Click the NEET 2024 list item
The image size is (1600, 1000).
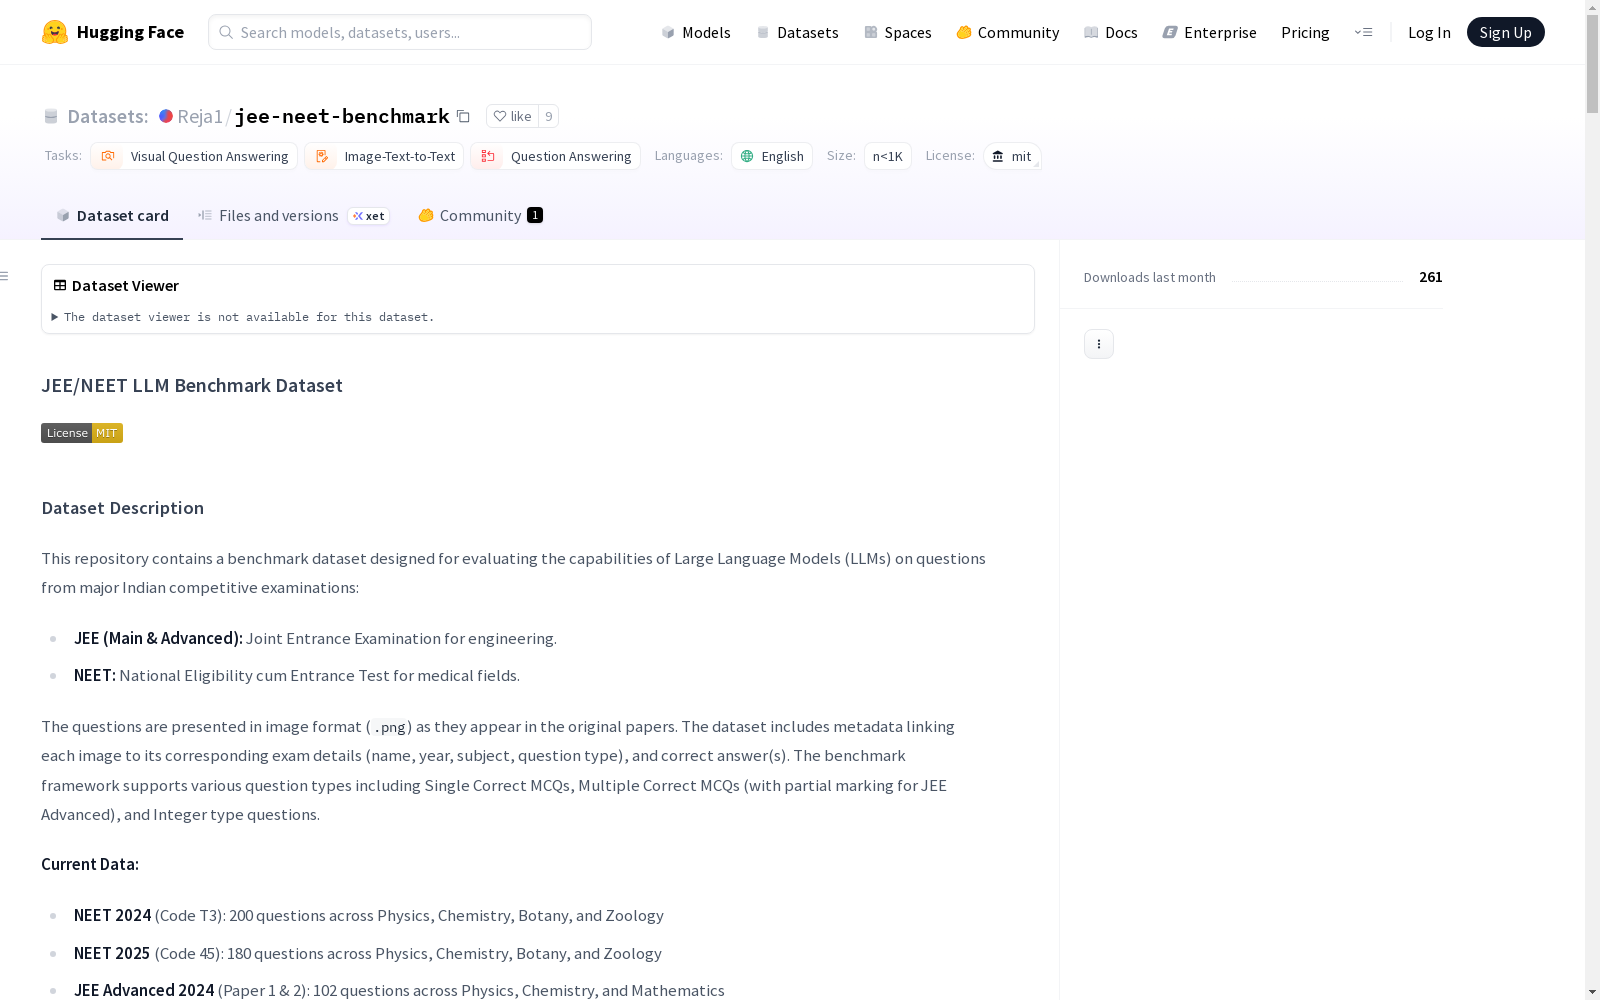pyautogui.click(x=369, y=915)
